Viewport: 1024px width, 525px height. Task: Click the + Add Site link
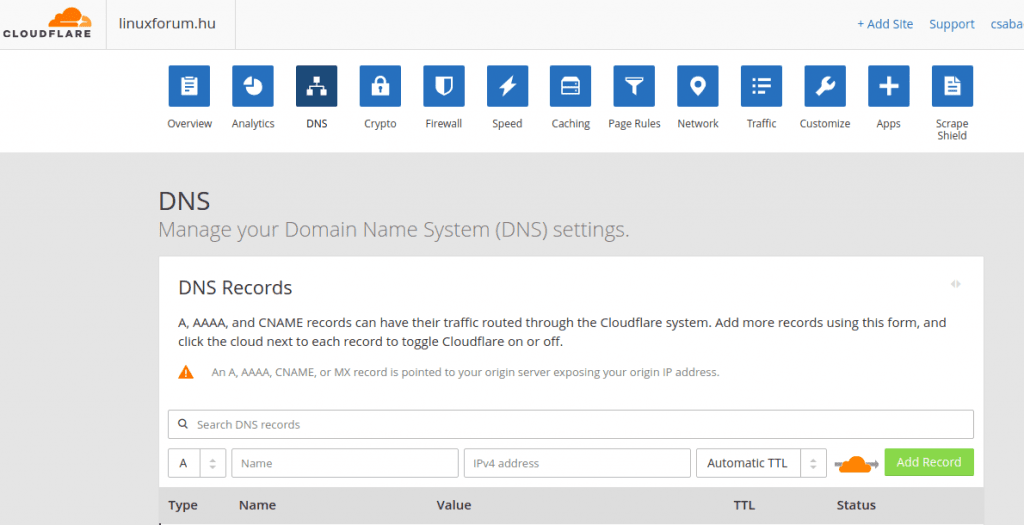click(x=885, y=24)
